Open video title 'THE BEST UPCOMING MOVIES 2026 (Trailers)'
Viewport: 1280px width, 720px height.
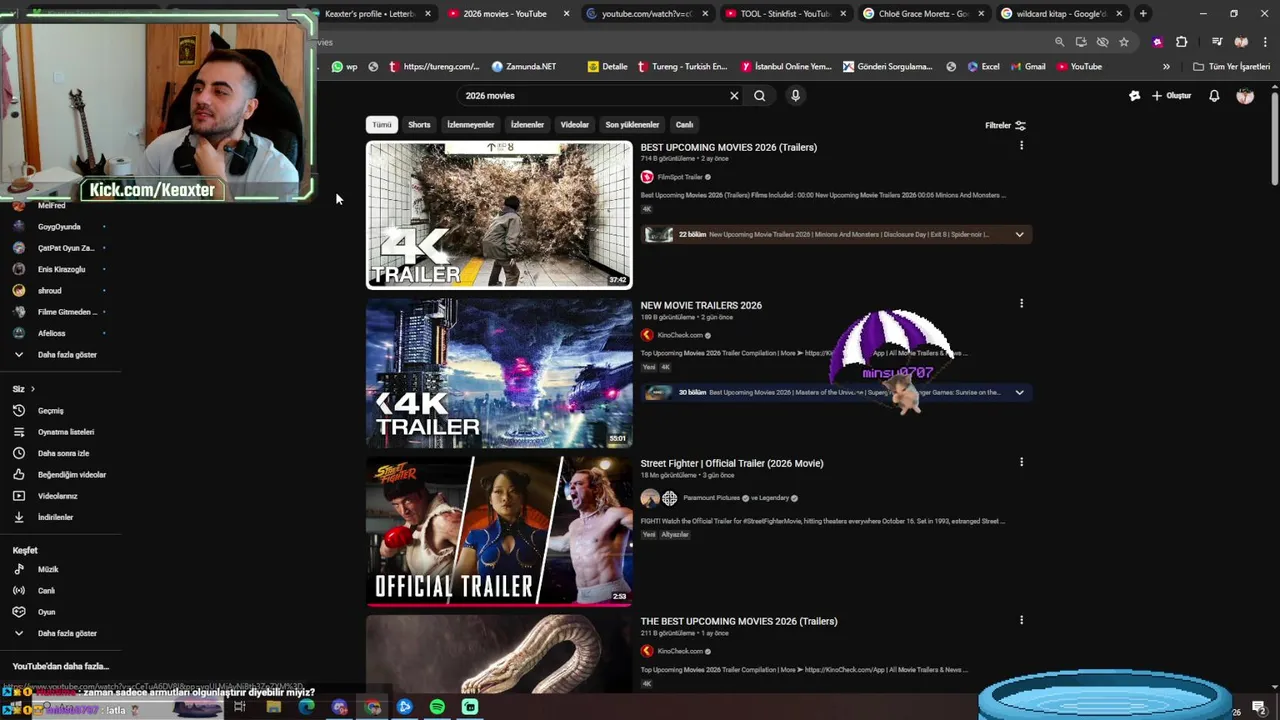(739, 621)
